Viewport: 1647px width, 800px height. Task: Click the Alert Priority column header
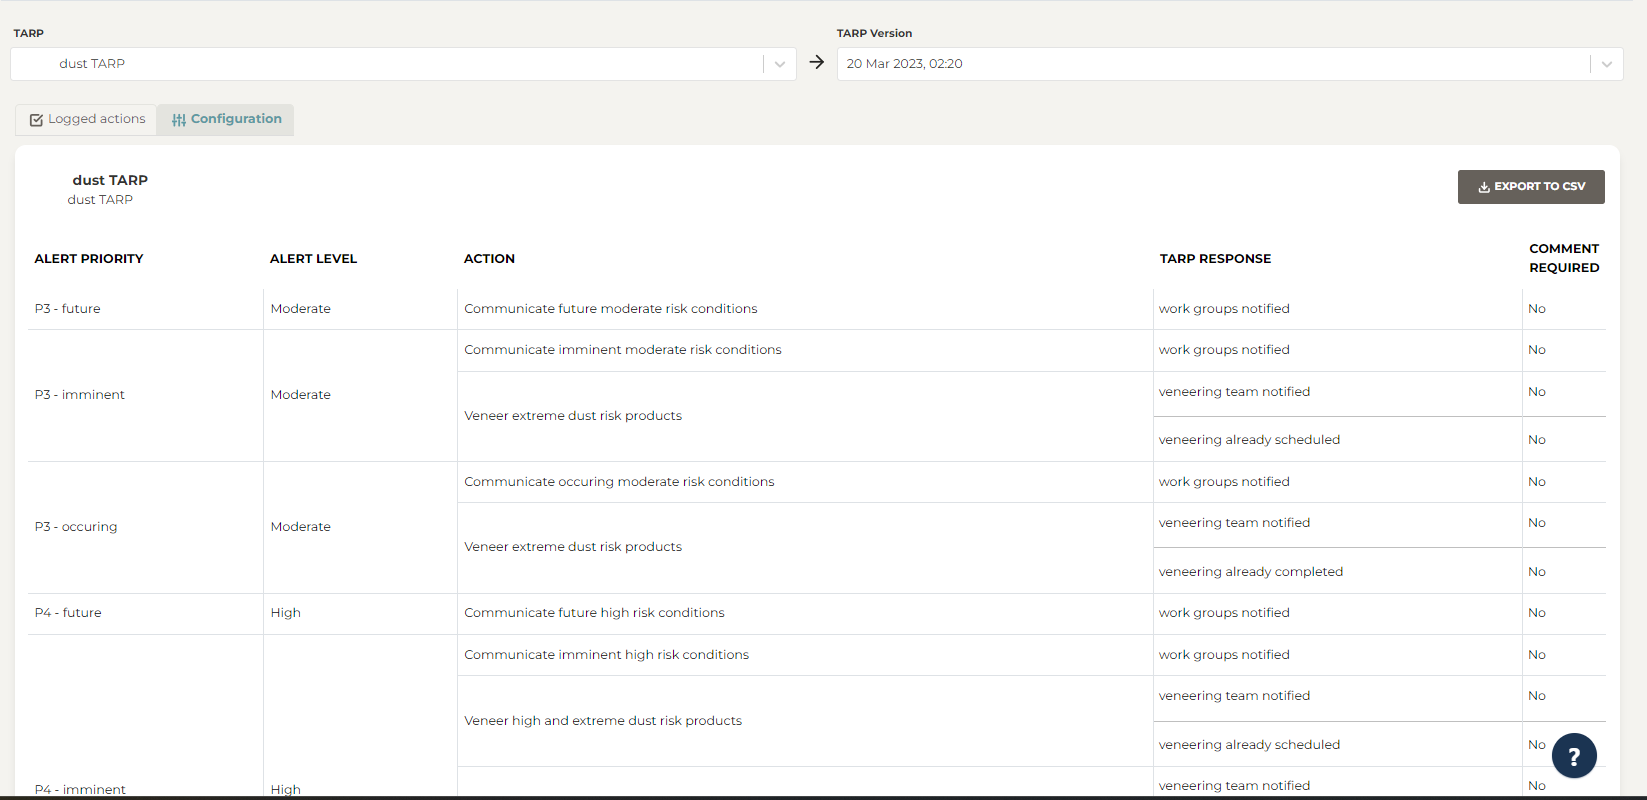point(89,259)
